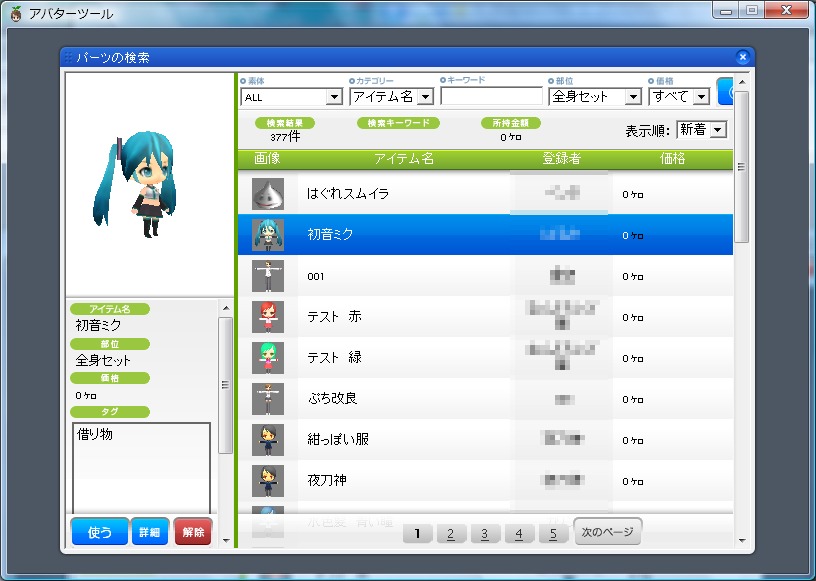
Task: Click the blue search button beside 価格 filter
Action: 725,92
